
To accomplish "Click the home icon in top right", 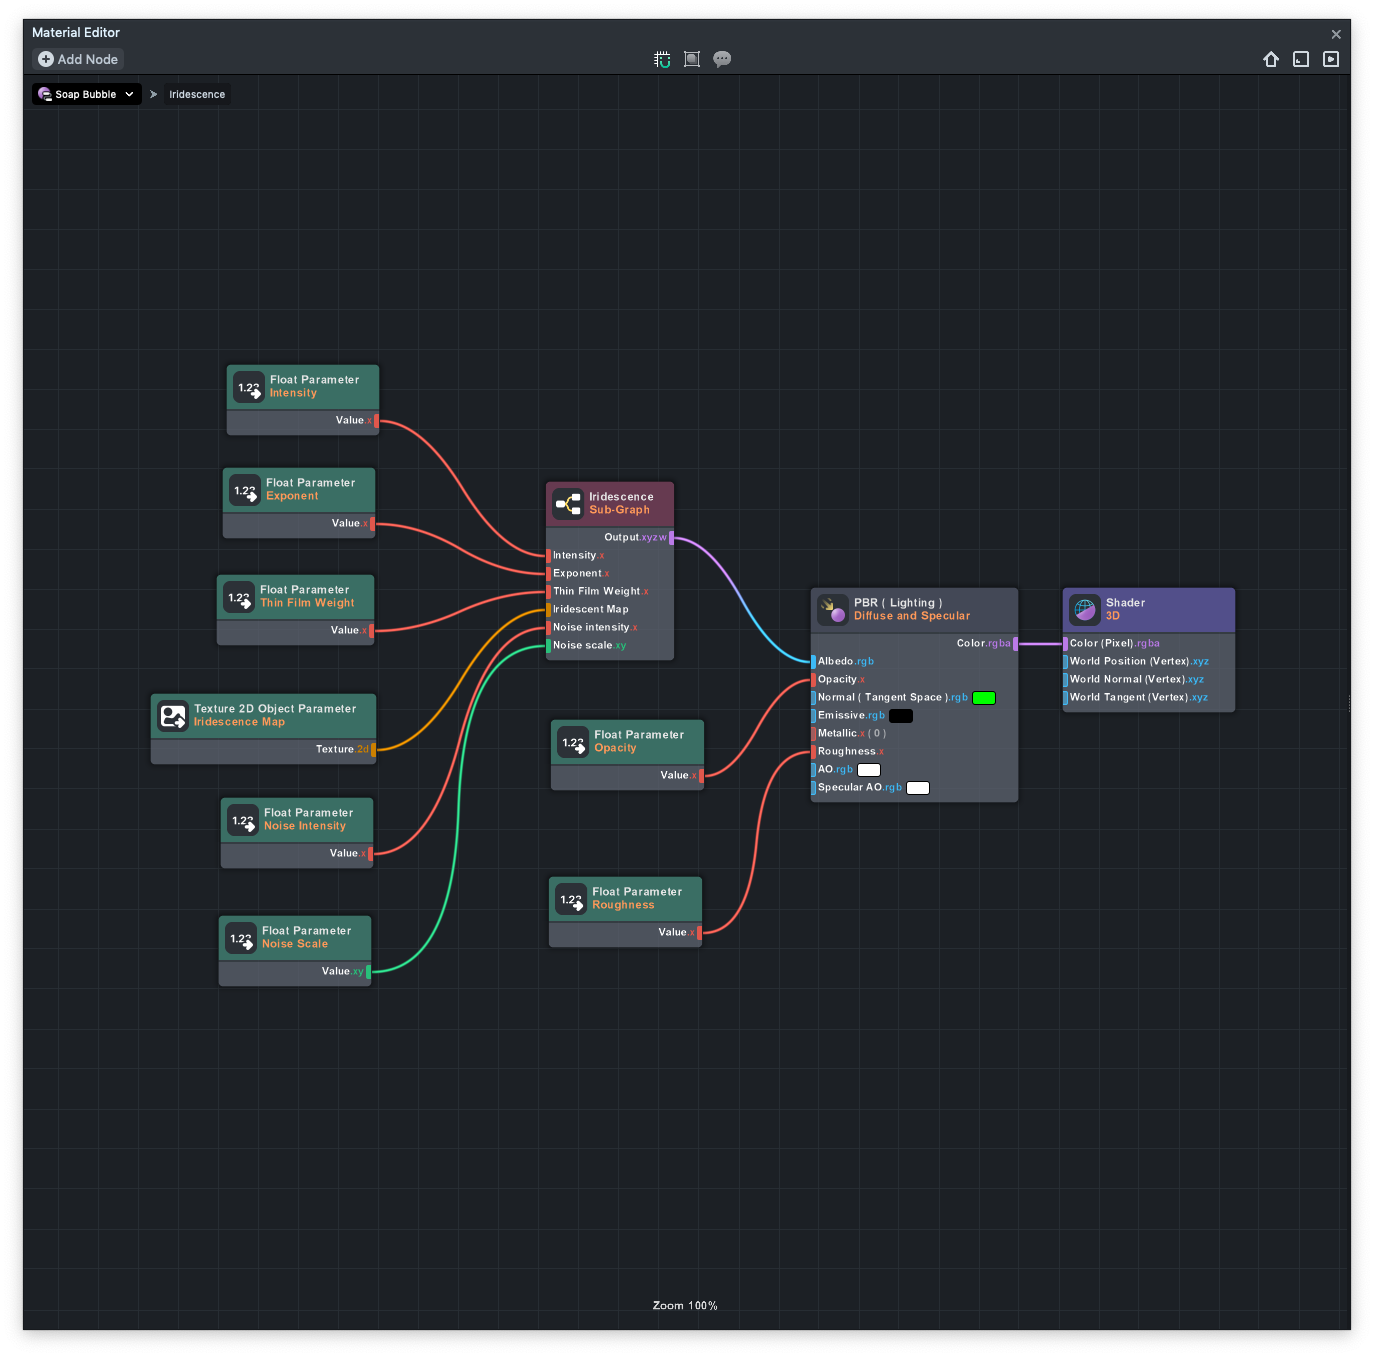I will point(1270,59).
